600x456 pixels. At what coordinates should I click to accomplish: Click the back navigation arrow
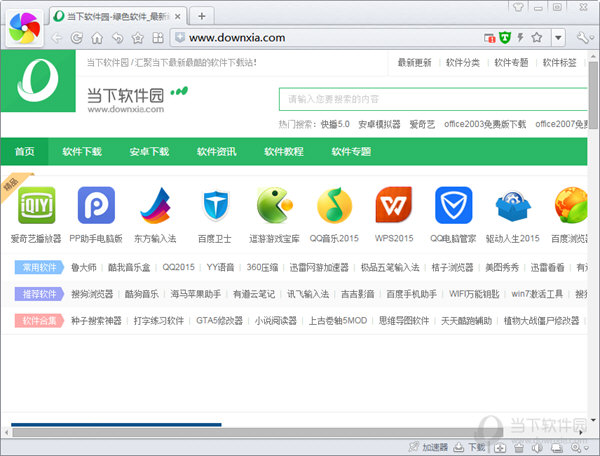[x=57, y=38]
